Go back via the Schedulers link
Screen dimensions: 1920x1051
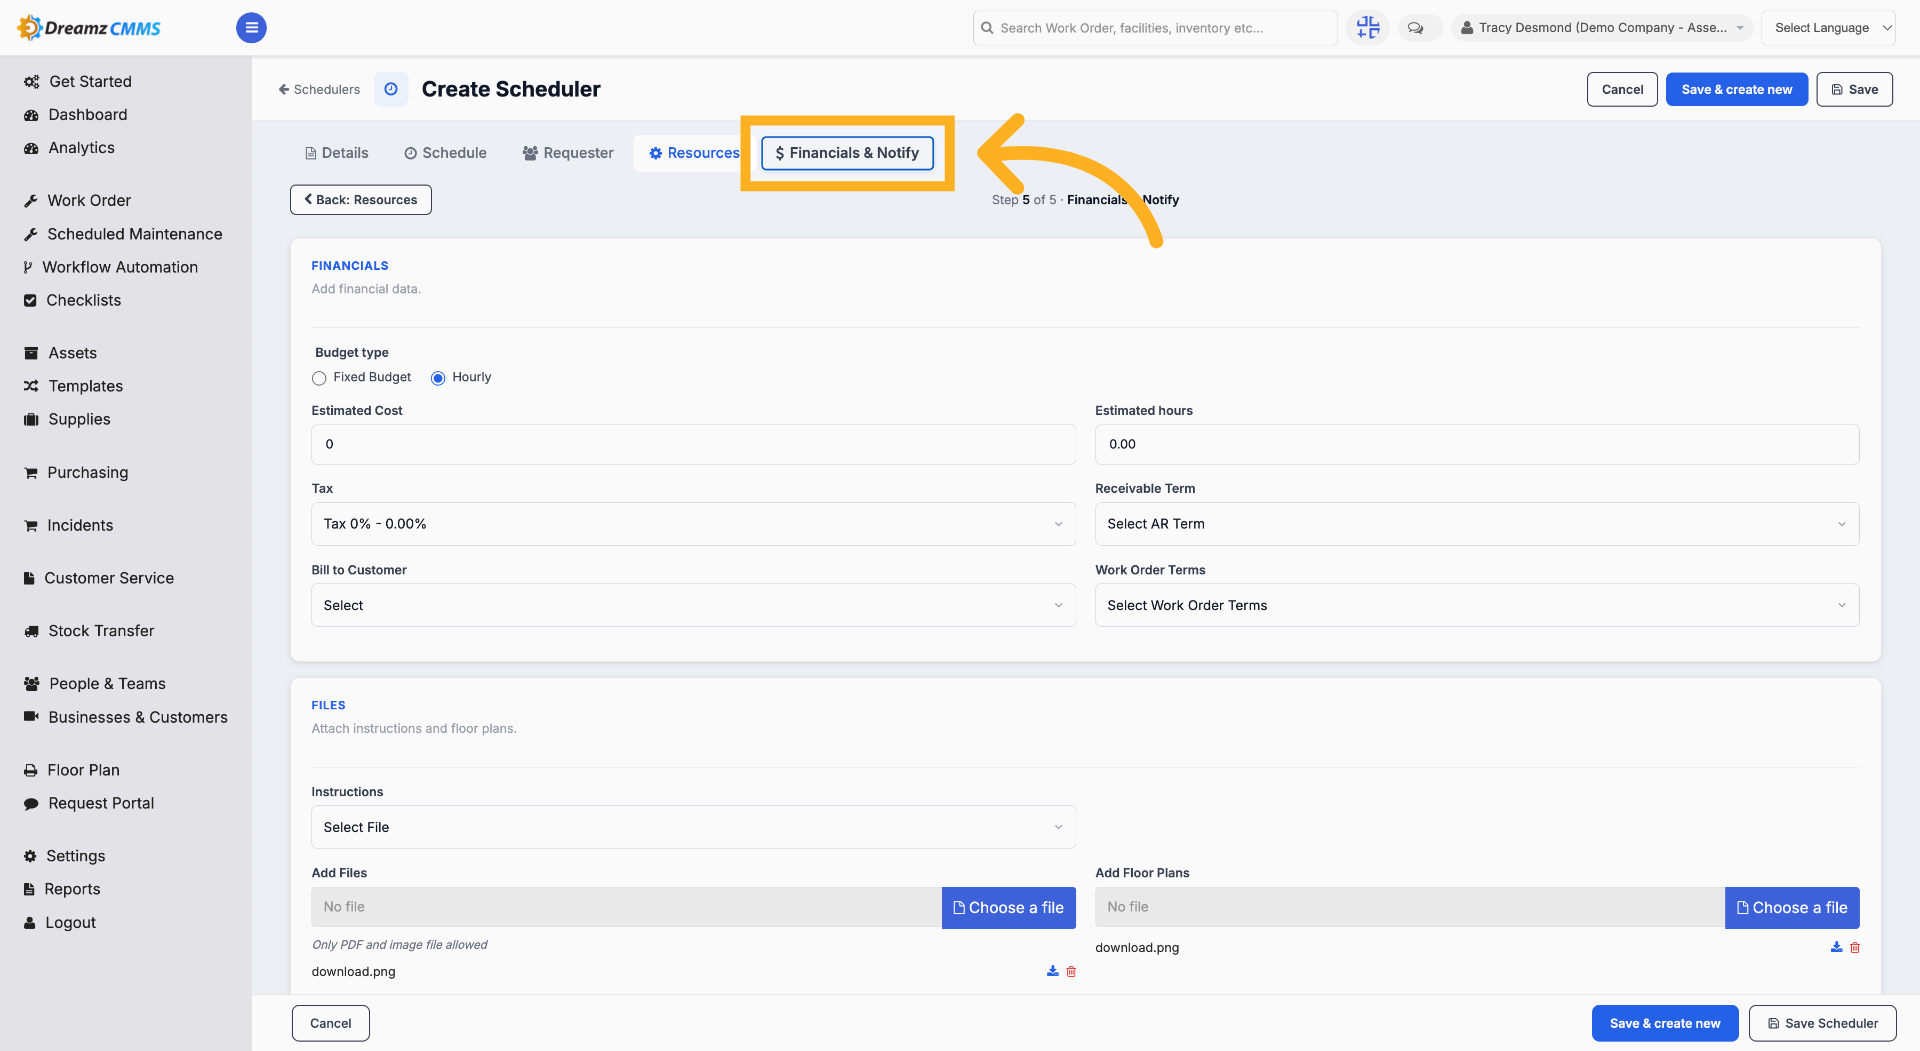(319, 89)
